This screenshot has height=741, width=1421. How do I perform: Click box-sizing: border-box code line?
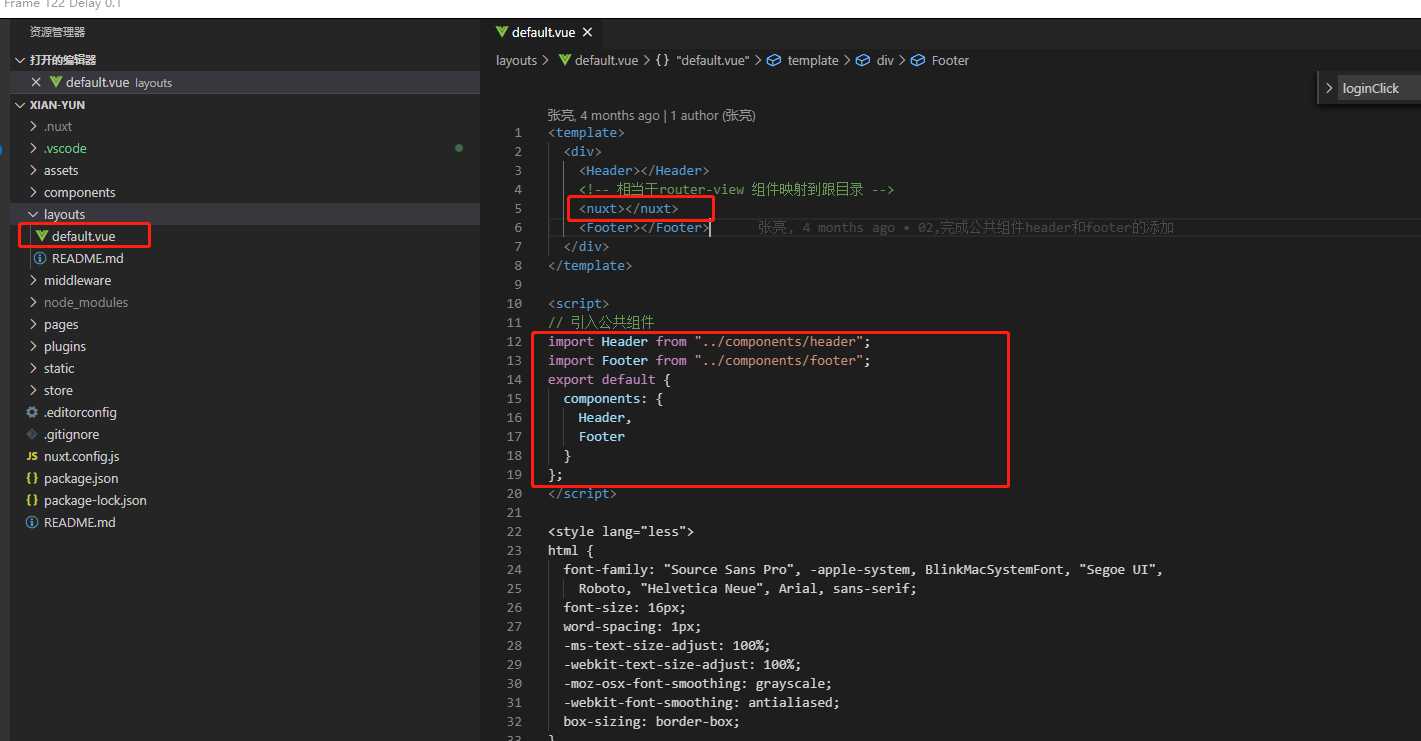click(x=651, y=721)
